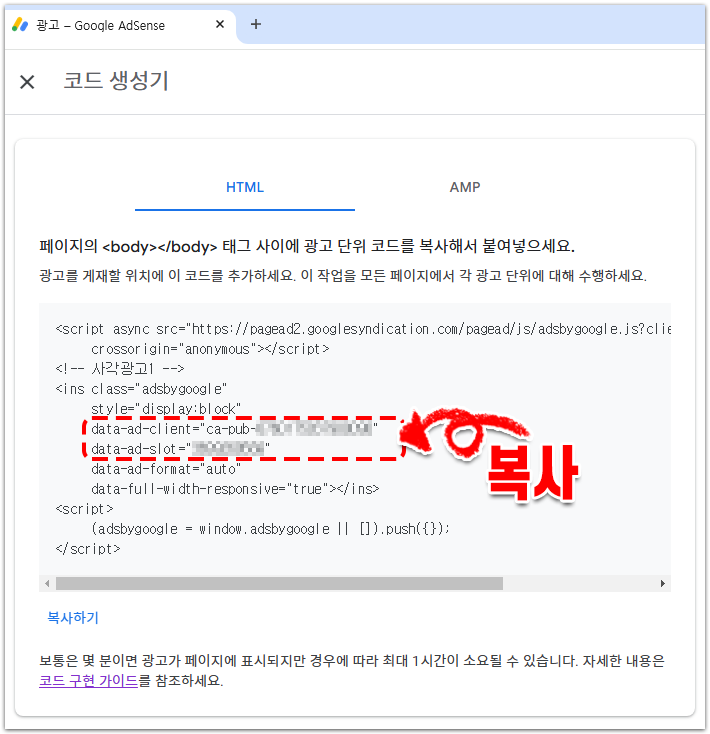Select the 광고 – Google AdSense tab title

pos(101,25)
